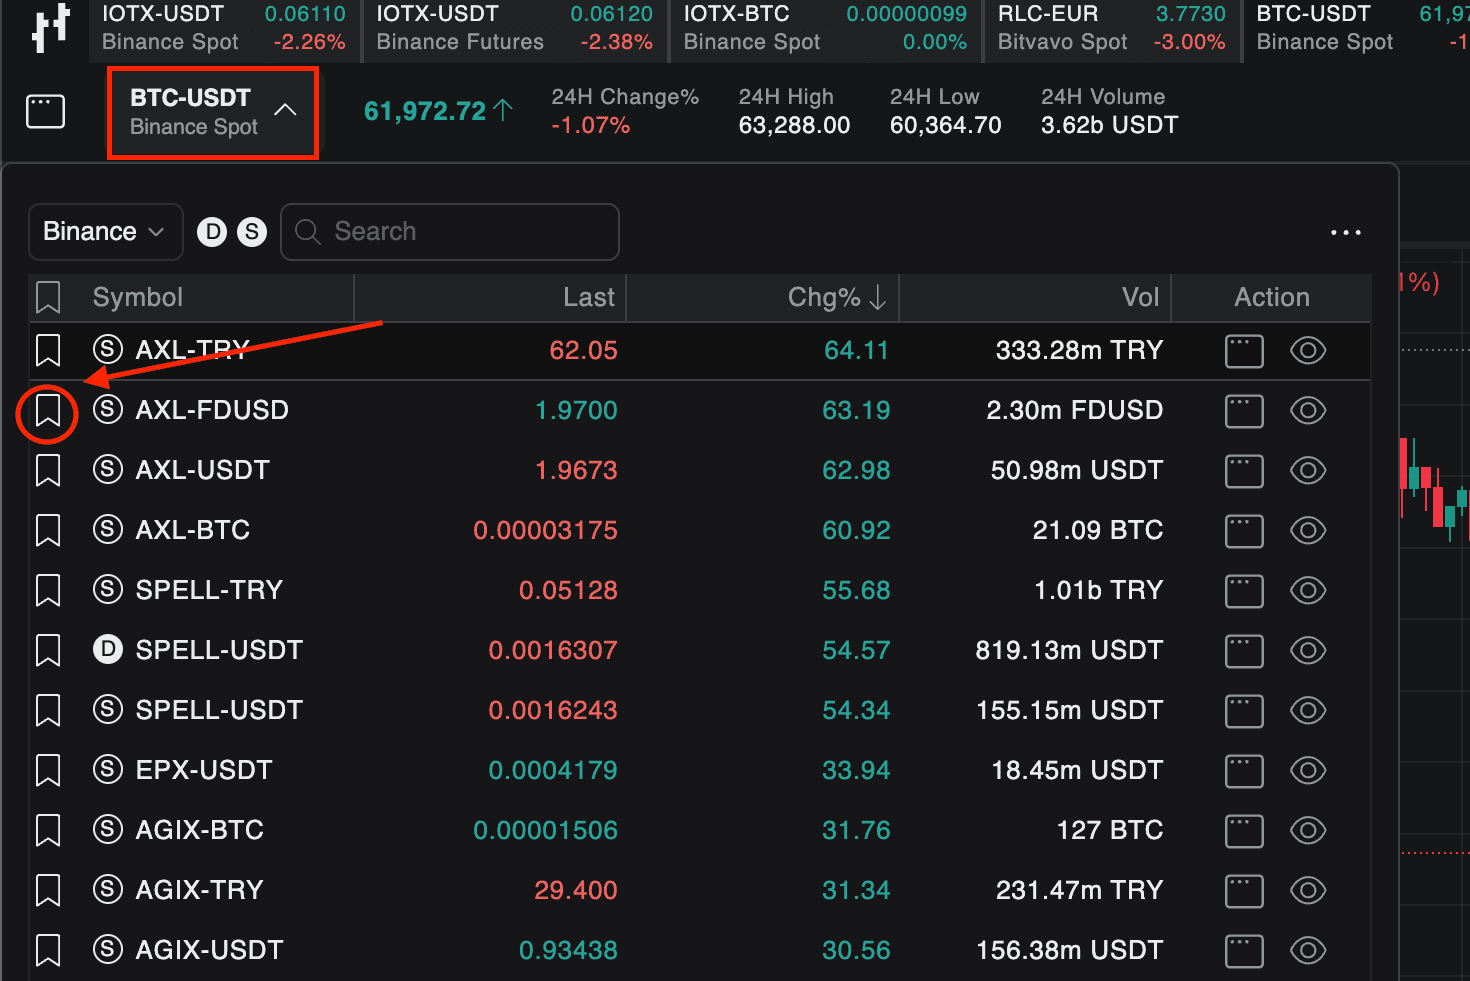Screen dimensions: 1470x981
Task: Bookmark the AXL-USDT row
Action: (x=48, y=471)
